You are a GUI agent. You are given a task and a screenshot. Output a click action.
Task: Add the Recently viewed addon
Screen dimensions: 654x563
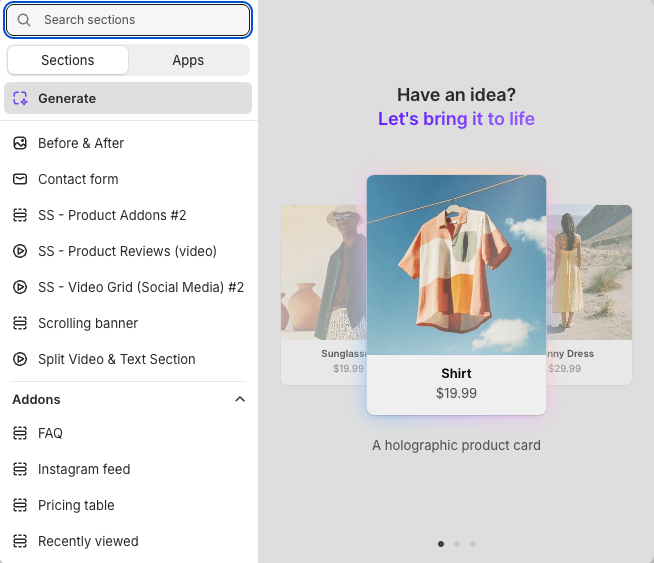(128, 541)
